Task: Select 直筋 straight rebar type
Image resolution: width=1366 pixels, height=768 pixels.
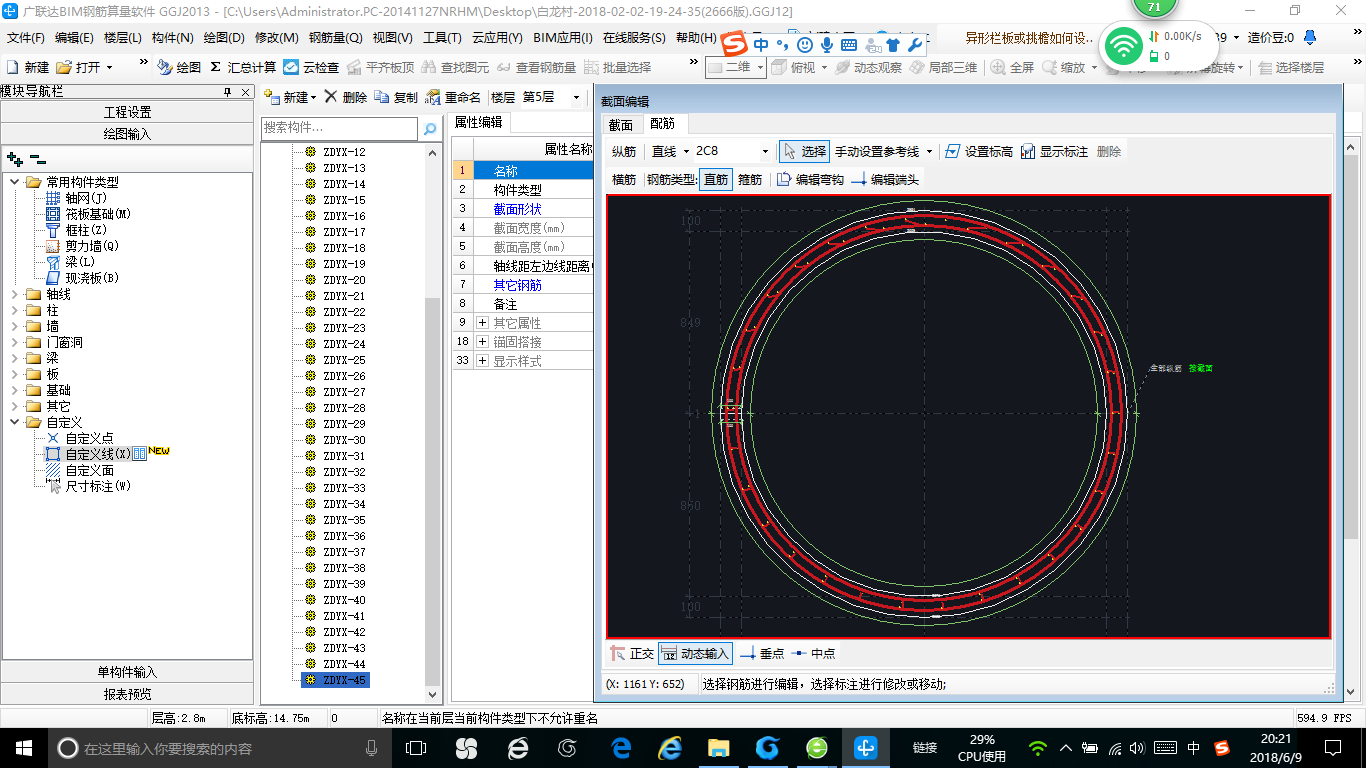Action: coord(716,179)
